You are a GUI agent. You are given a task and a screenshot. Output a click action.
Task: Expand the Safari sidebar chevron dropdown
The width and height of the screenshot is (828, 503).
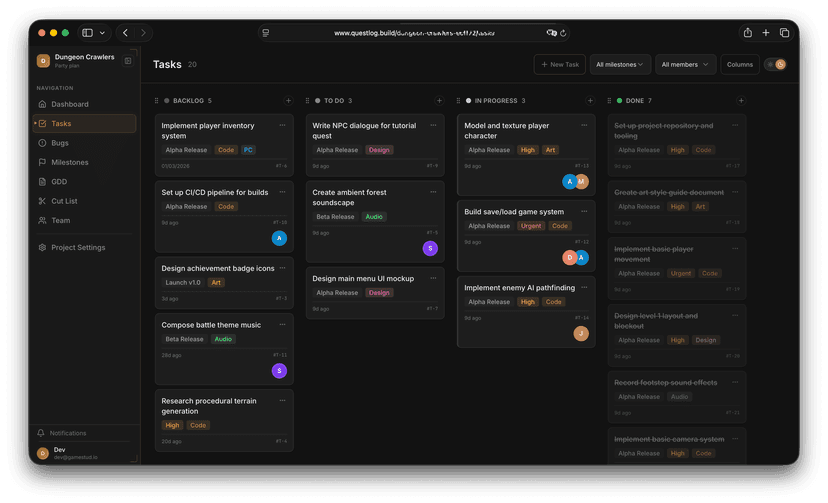point(102,33)
